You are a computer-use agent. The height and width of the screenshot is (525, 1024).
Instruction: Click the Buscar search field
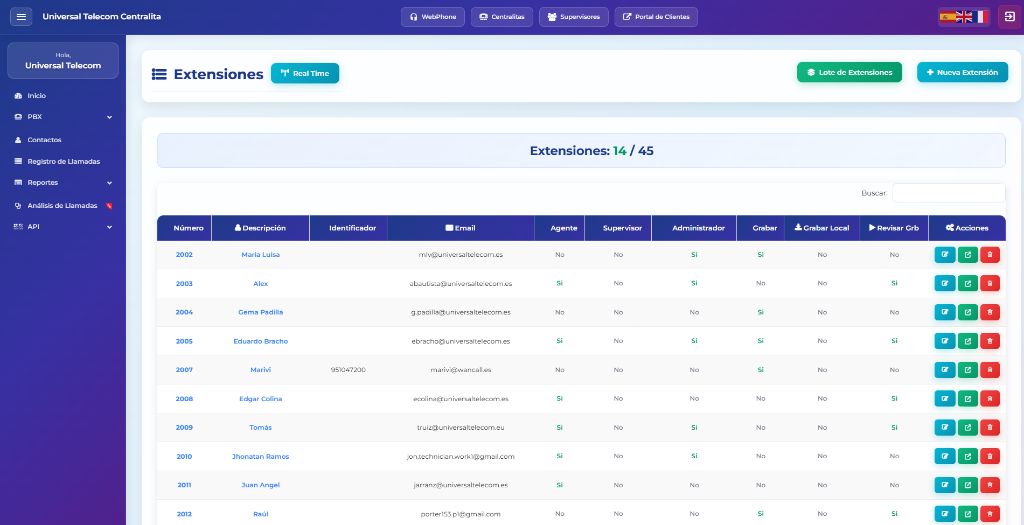click(x=948, y=193)
